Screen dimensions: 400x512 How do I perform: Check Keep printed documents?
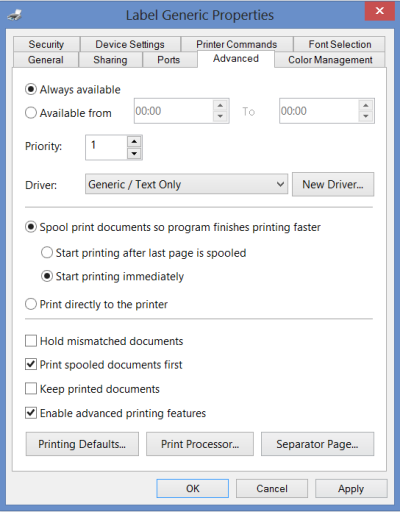(31, 389)
